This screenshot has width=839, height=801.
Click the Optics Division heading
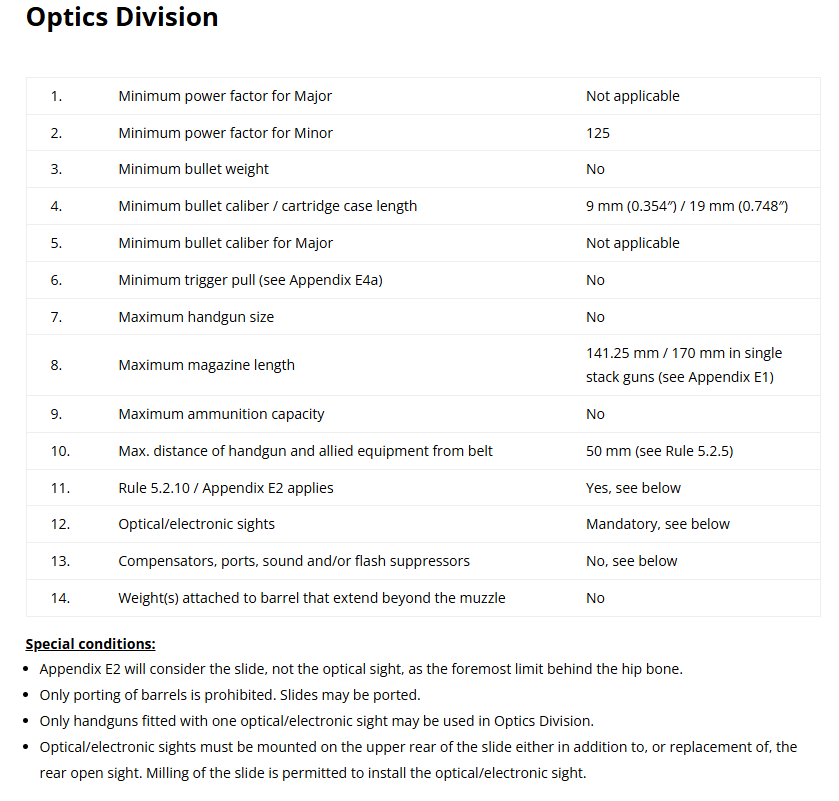point(121,17)
